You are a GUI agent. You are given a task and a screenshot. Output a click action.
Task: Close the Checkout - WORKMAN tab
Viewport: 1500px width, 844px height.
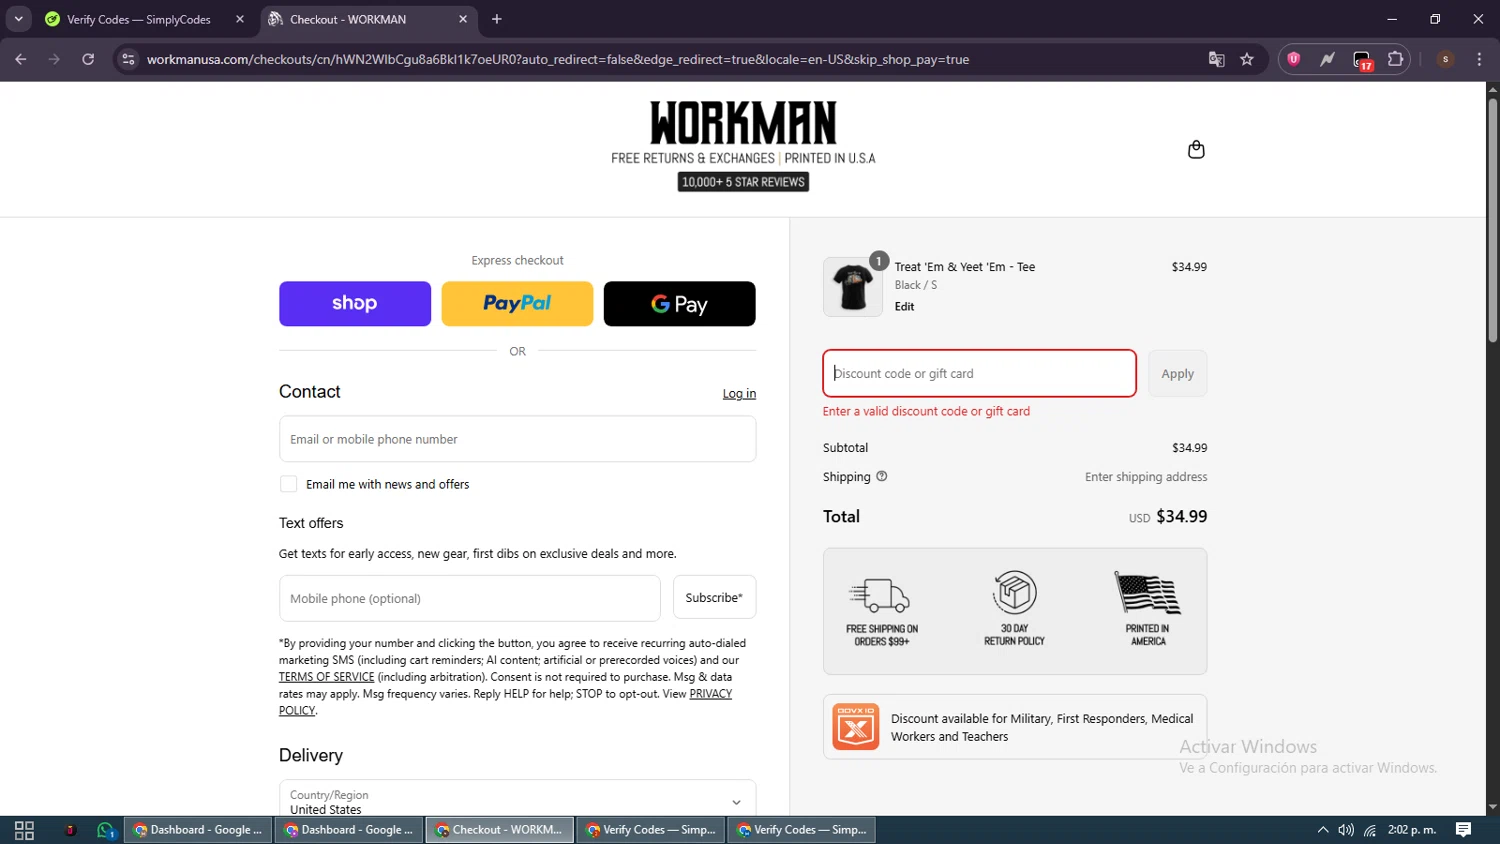463,19
